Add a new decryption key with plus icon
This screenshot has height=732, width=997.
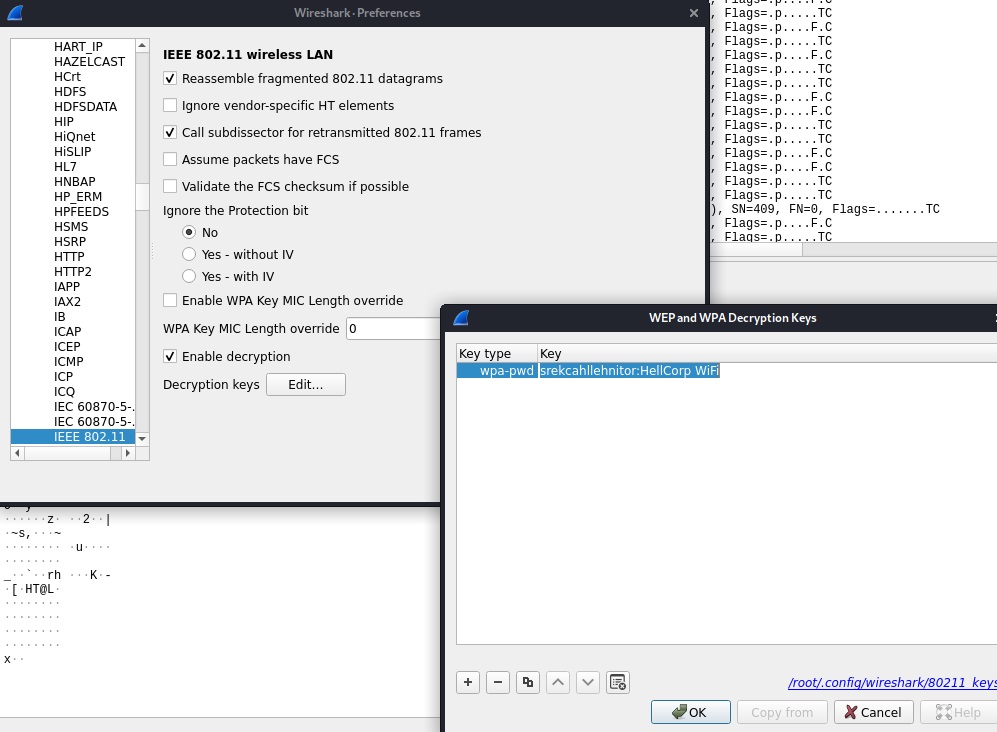click(x=467, y=682)
